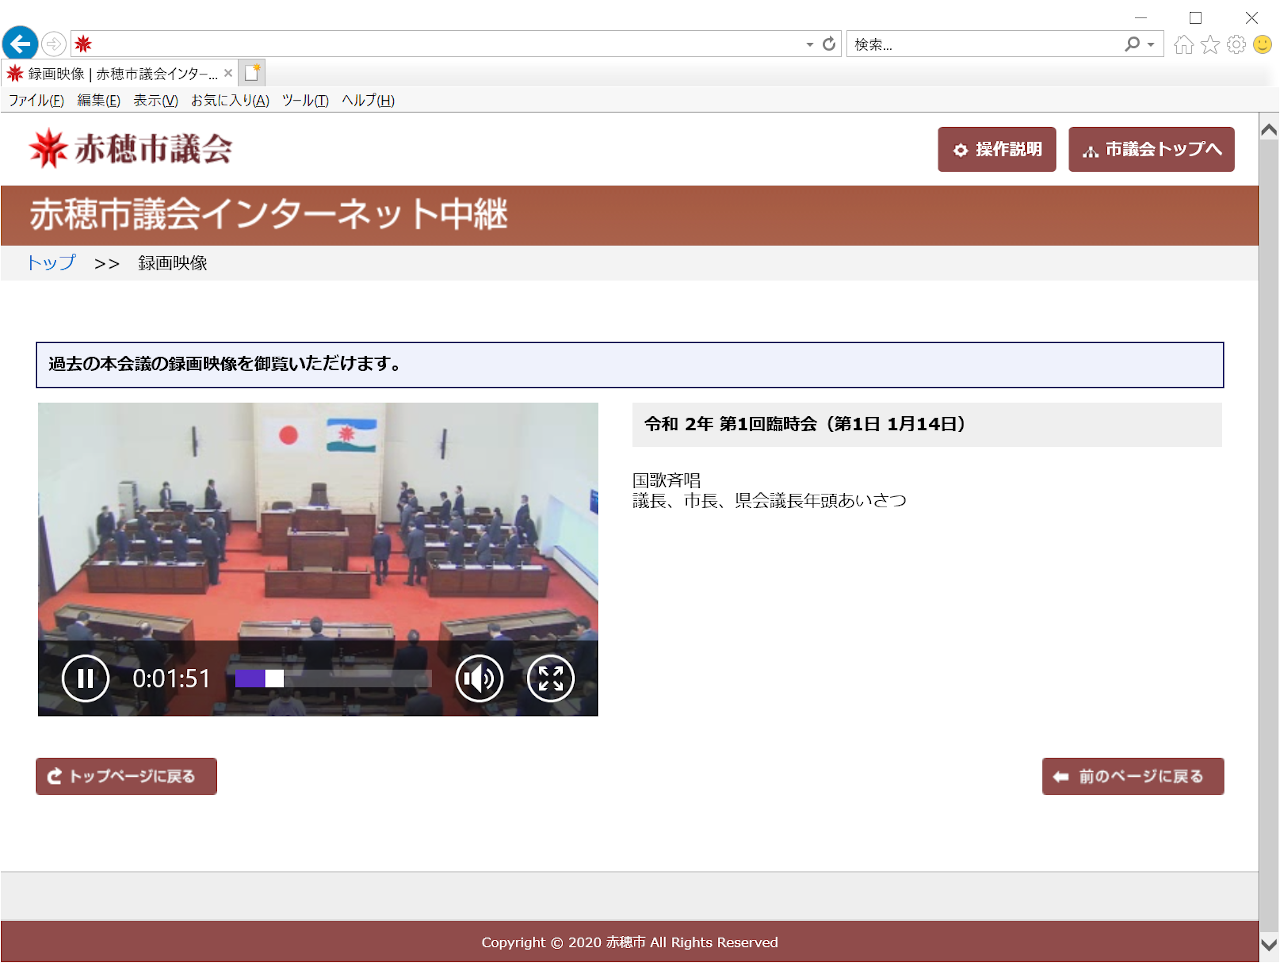
Task: Click the 国歌斉唱 text line
Action: tap(667, 480)
